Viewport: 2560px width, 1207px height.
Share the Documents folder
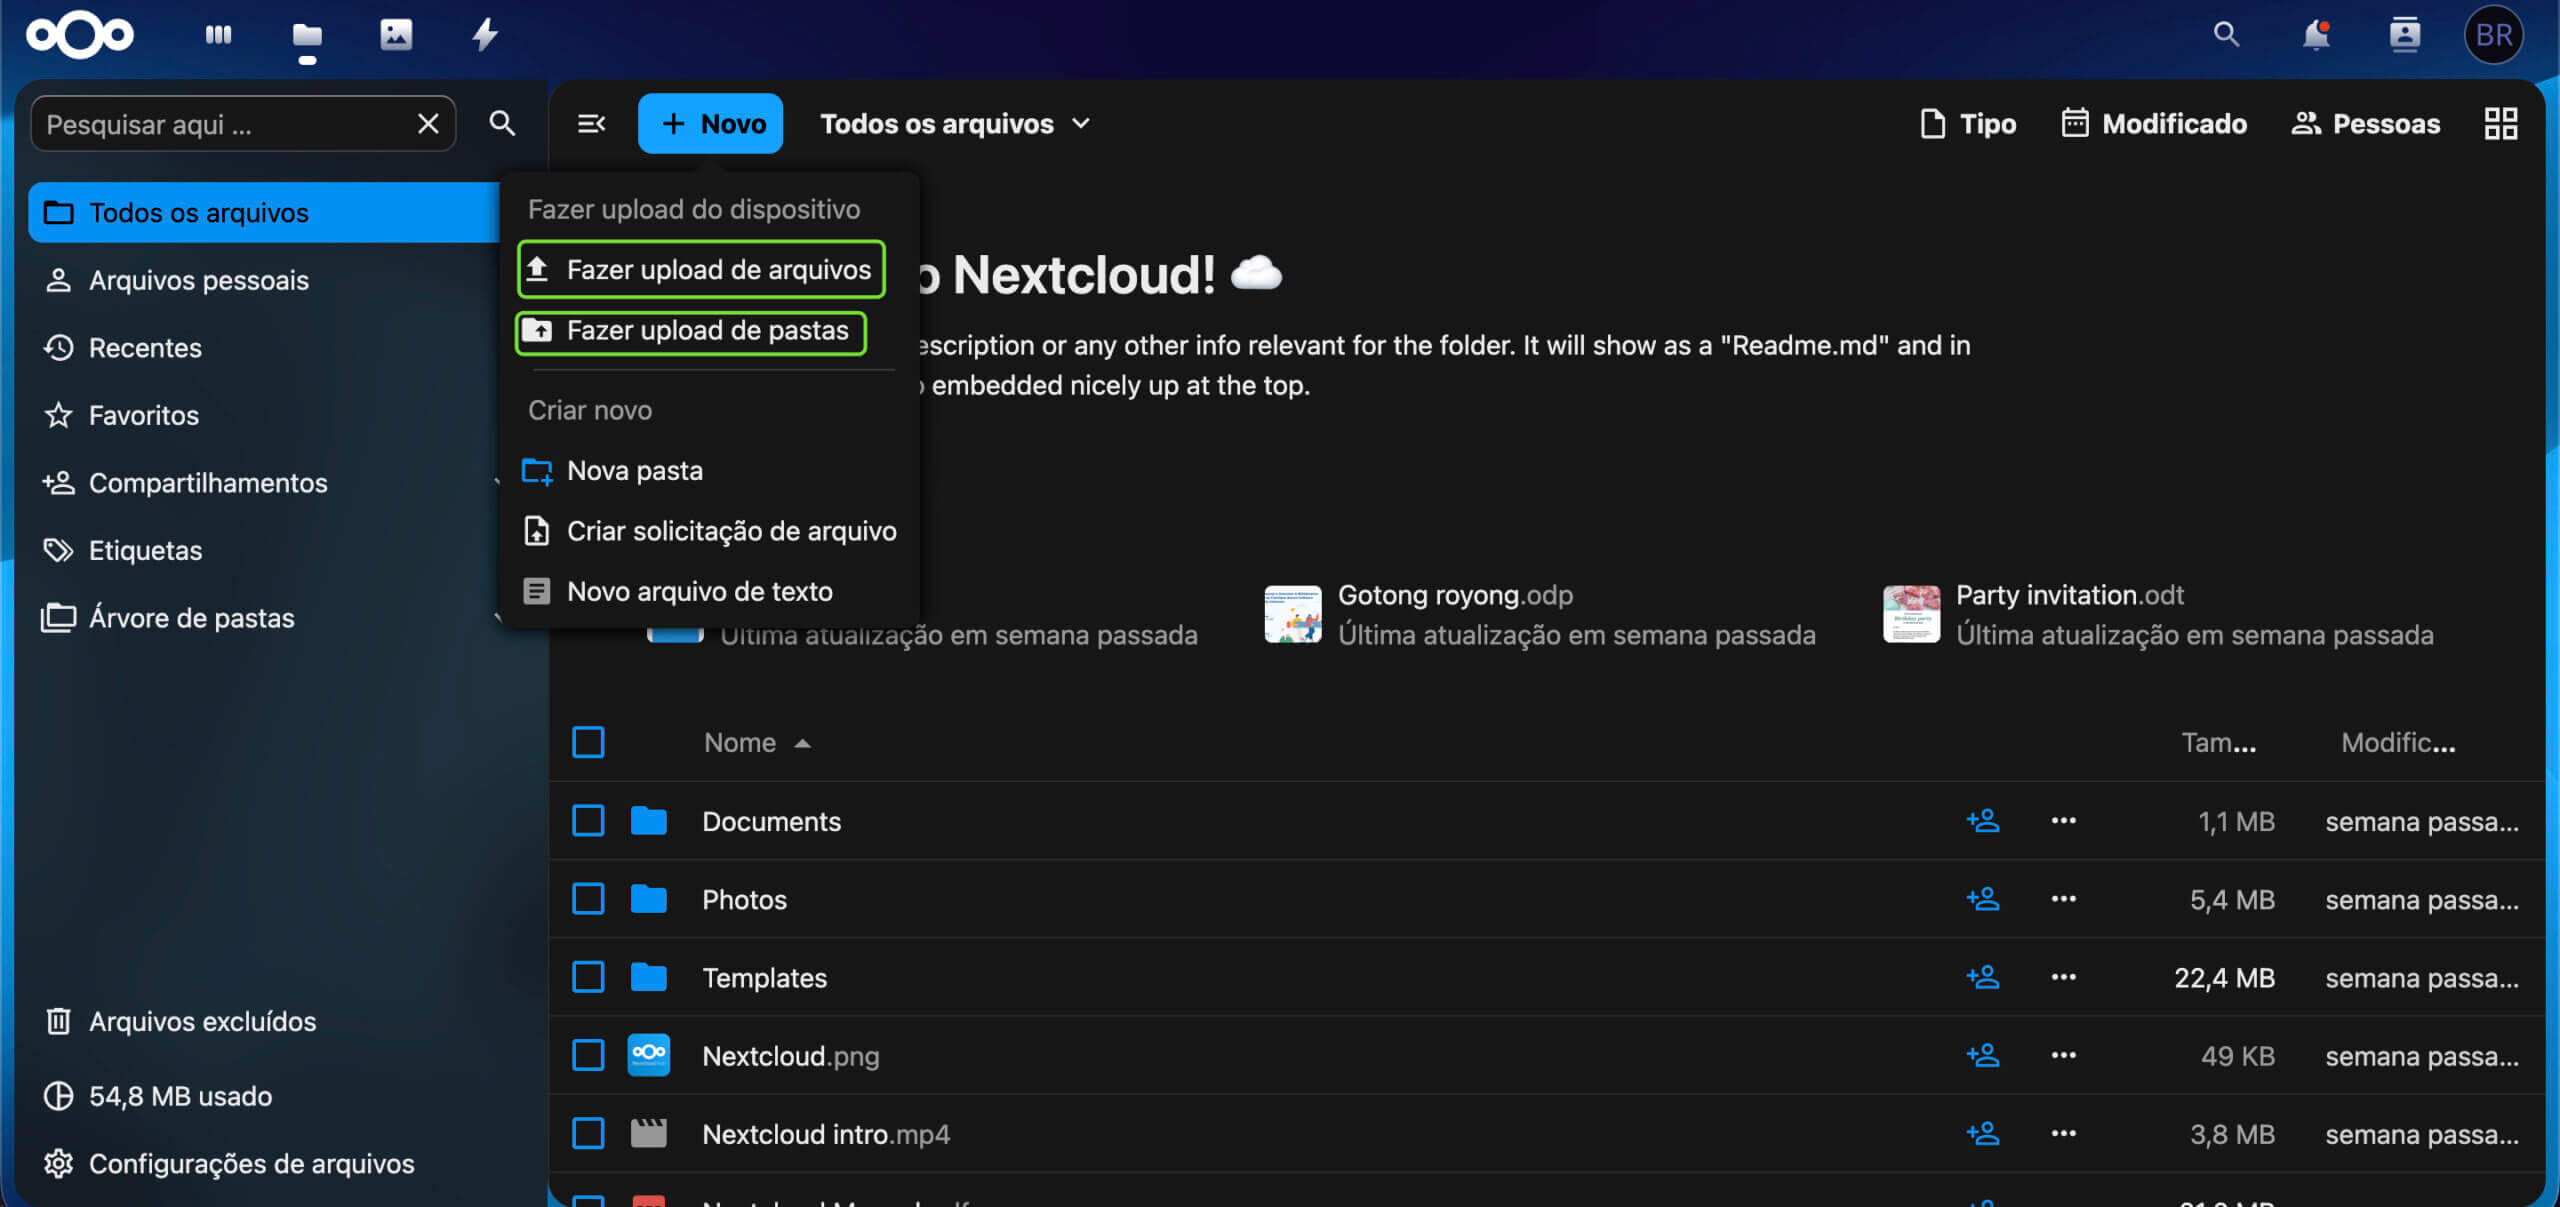tap(1983, 821)
